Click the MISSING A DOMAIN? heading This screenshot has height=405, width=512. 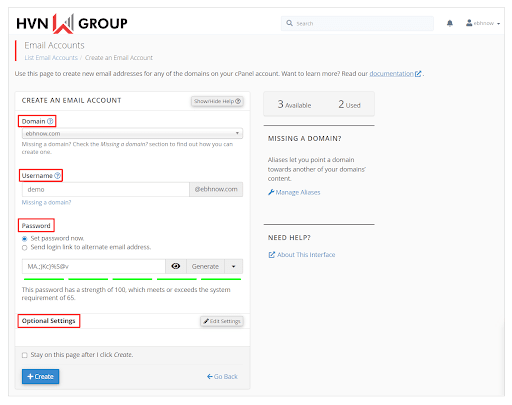304,139
